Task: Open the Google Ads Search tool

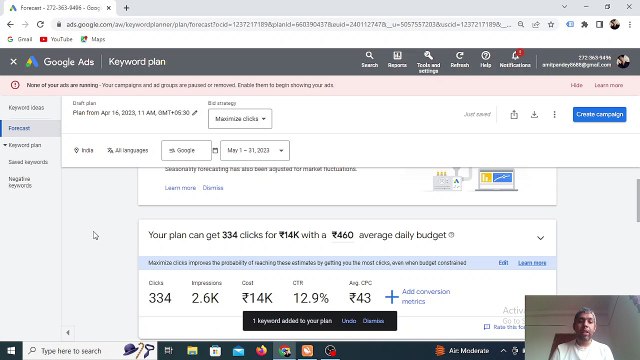Action: coord(369,60)
